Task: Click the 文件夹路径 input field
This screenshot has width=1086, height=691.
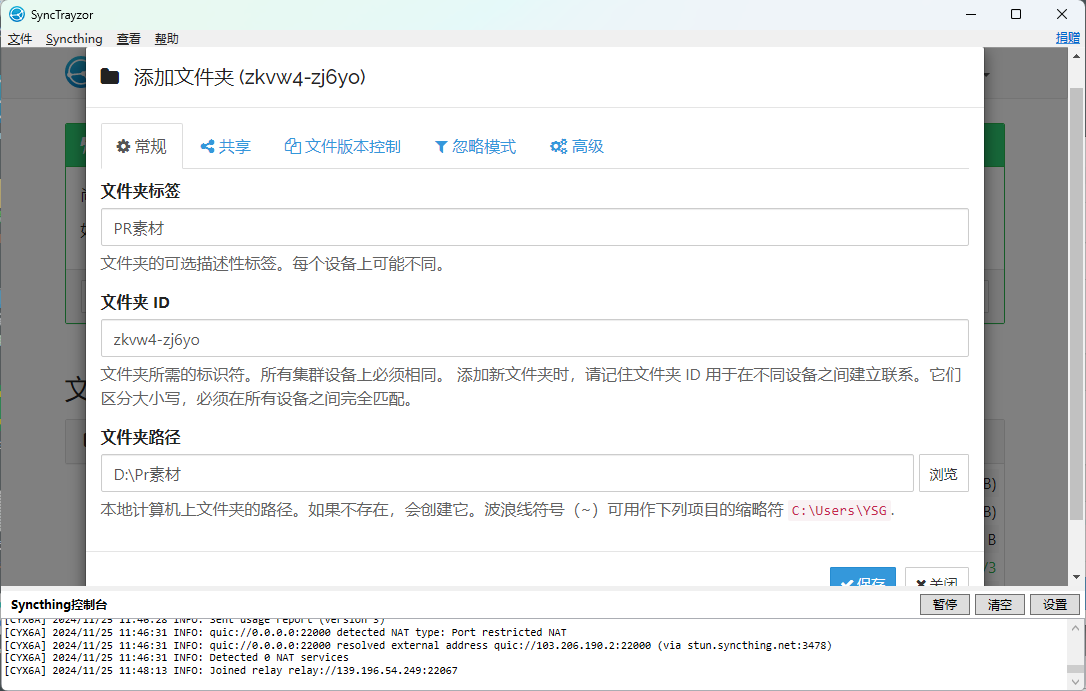Action: 507,474
